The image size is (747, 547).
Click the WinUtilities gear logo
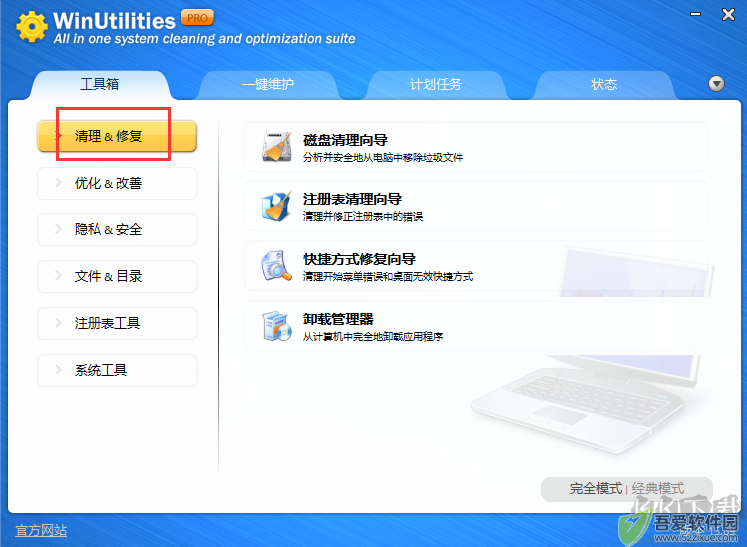(x=32, y=27)
